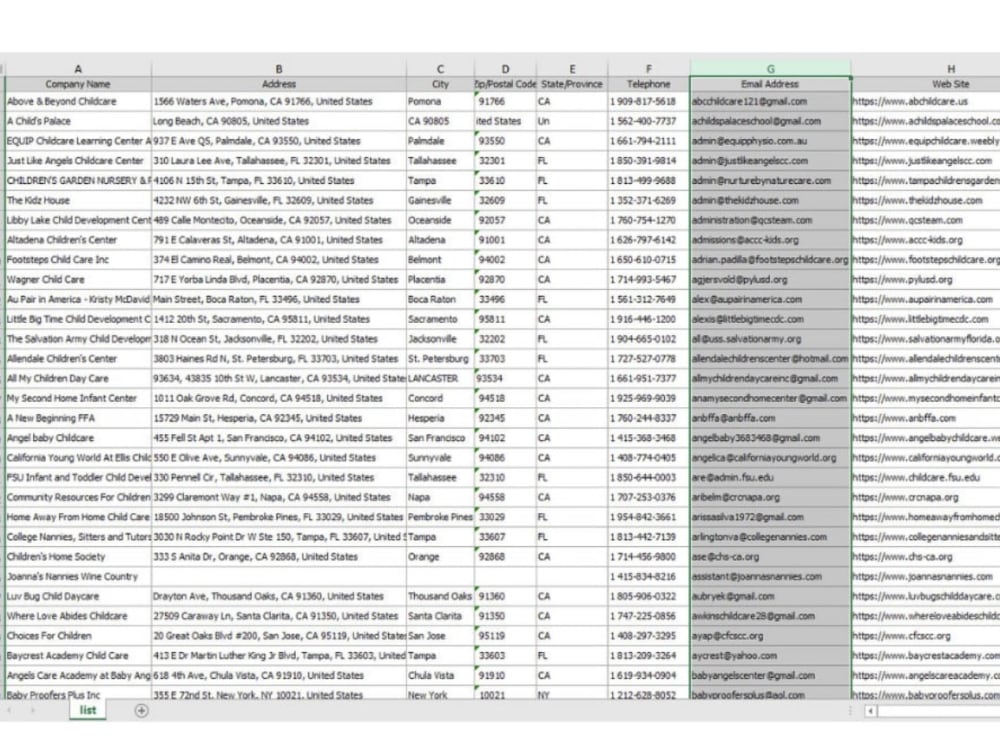Switch to the 'list' sheet tab
Image resolution: width=1000 pixels, height=750 pixels.
point(86,710)
